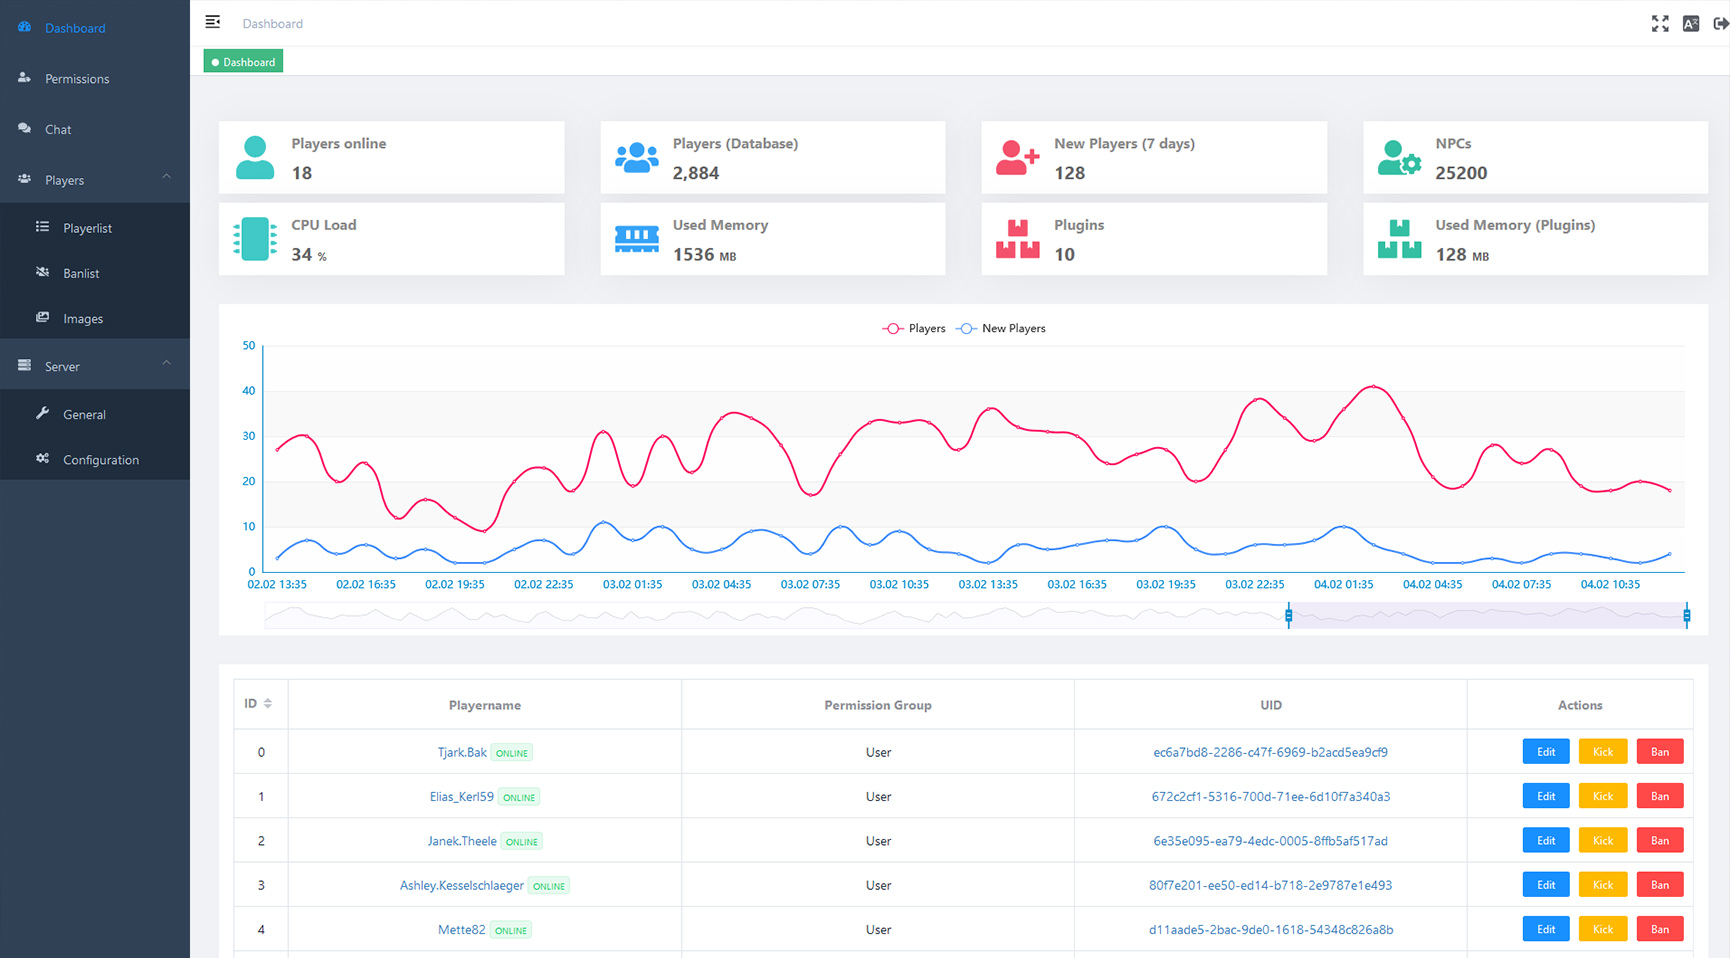Click the NPCs gear-person icon

[1398, 158]
